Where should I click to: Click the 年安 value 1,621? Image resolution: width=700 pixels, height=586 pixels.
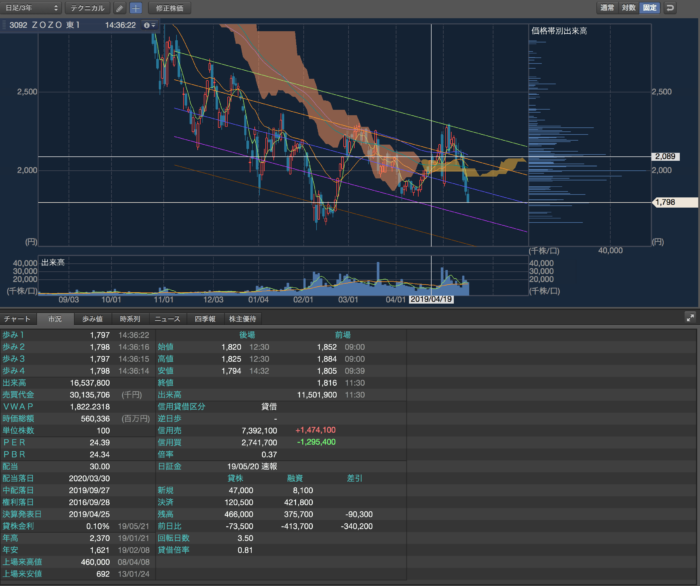click(x=100, y=550)
